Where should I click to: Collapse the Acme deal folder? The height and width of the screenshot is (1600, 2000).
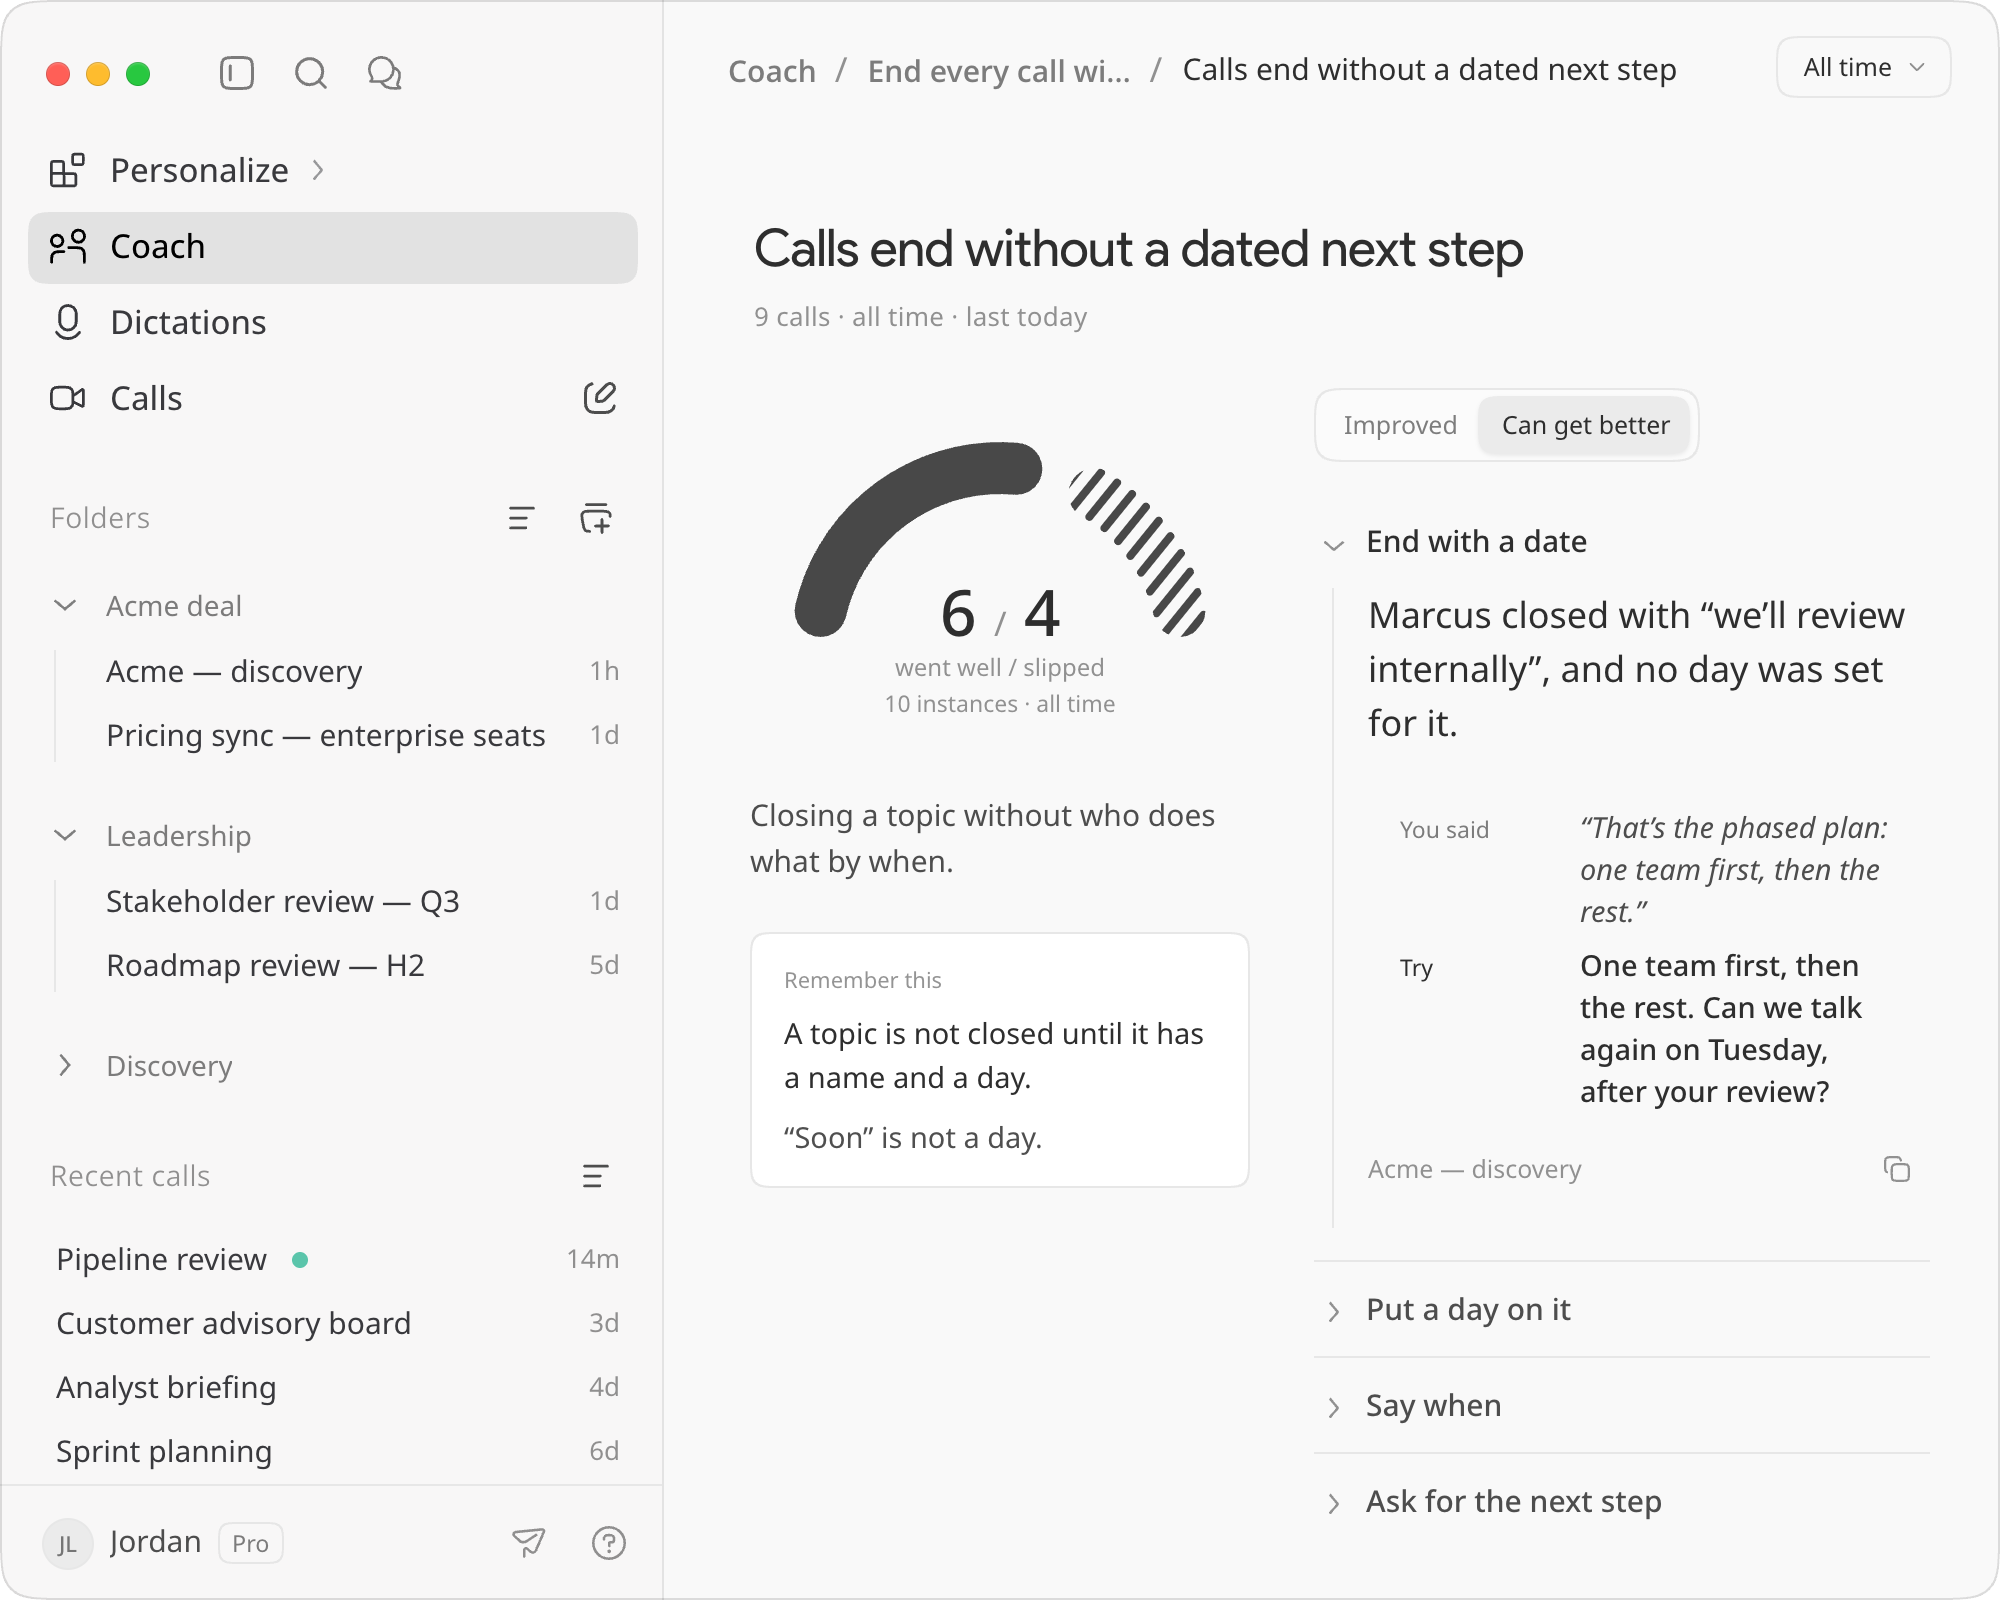(65, 606)
